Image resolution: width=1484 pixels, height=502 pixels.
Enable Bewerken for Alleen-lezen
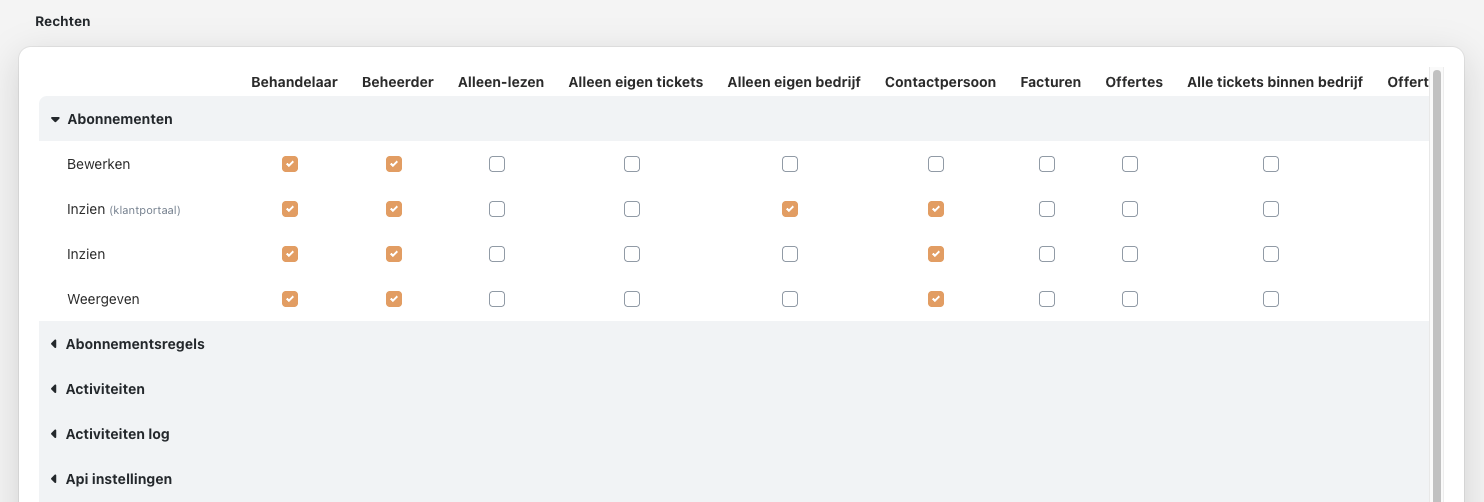pyautogui.click(x=497, y=164)
